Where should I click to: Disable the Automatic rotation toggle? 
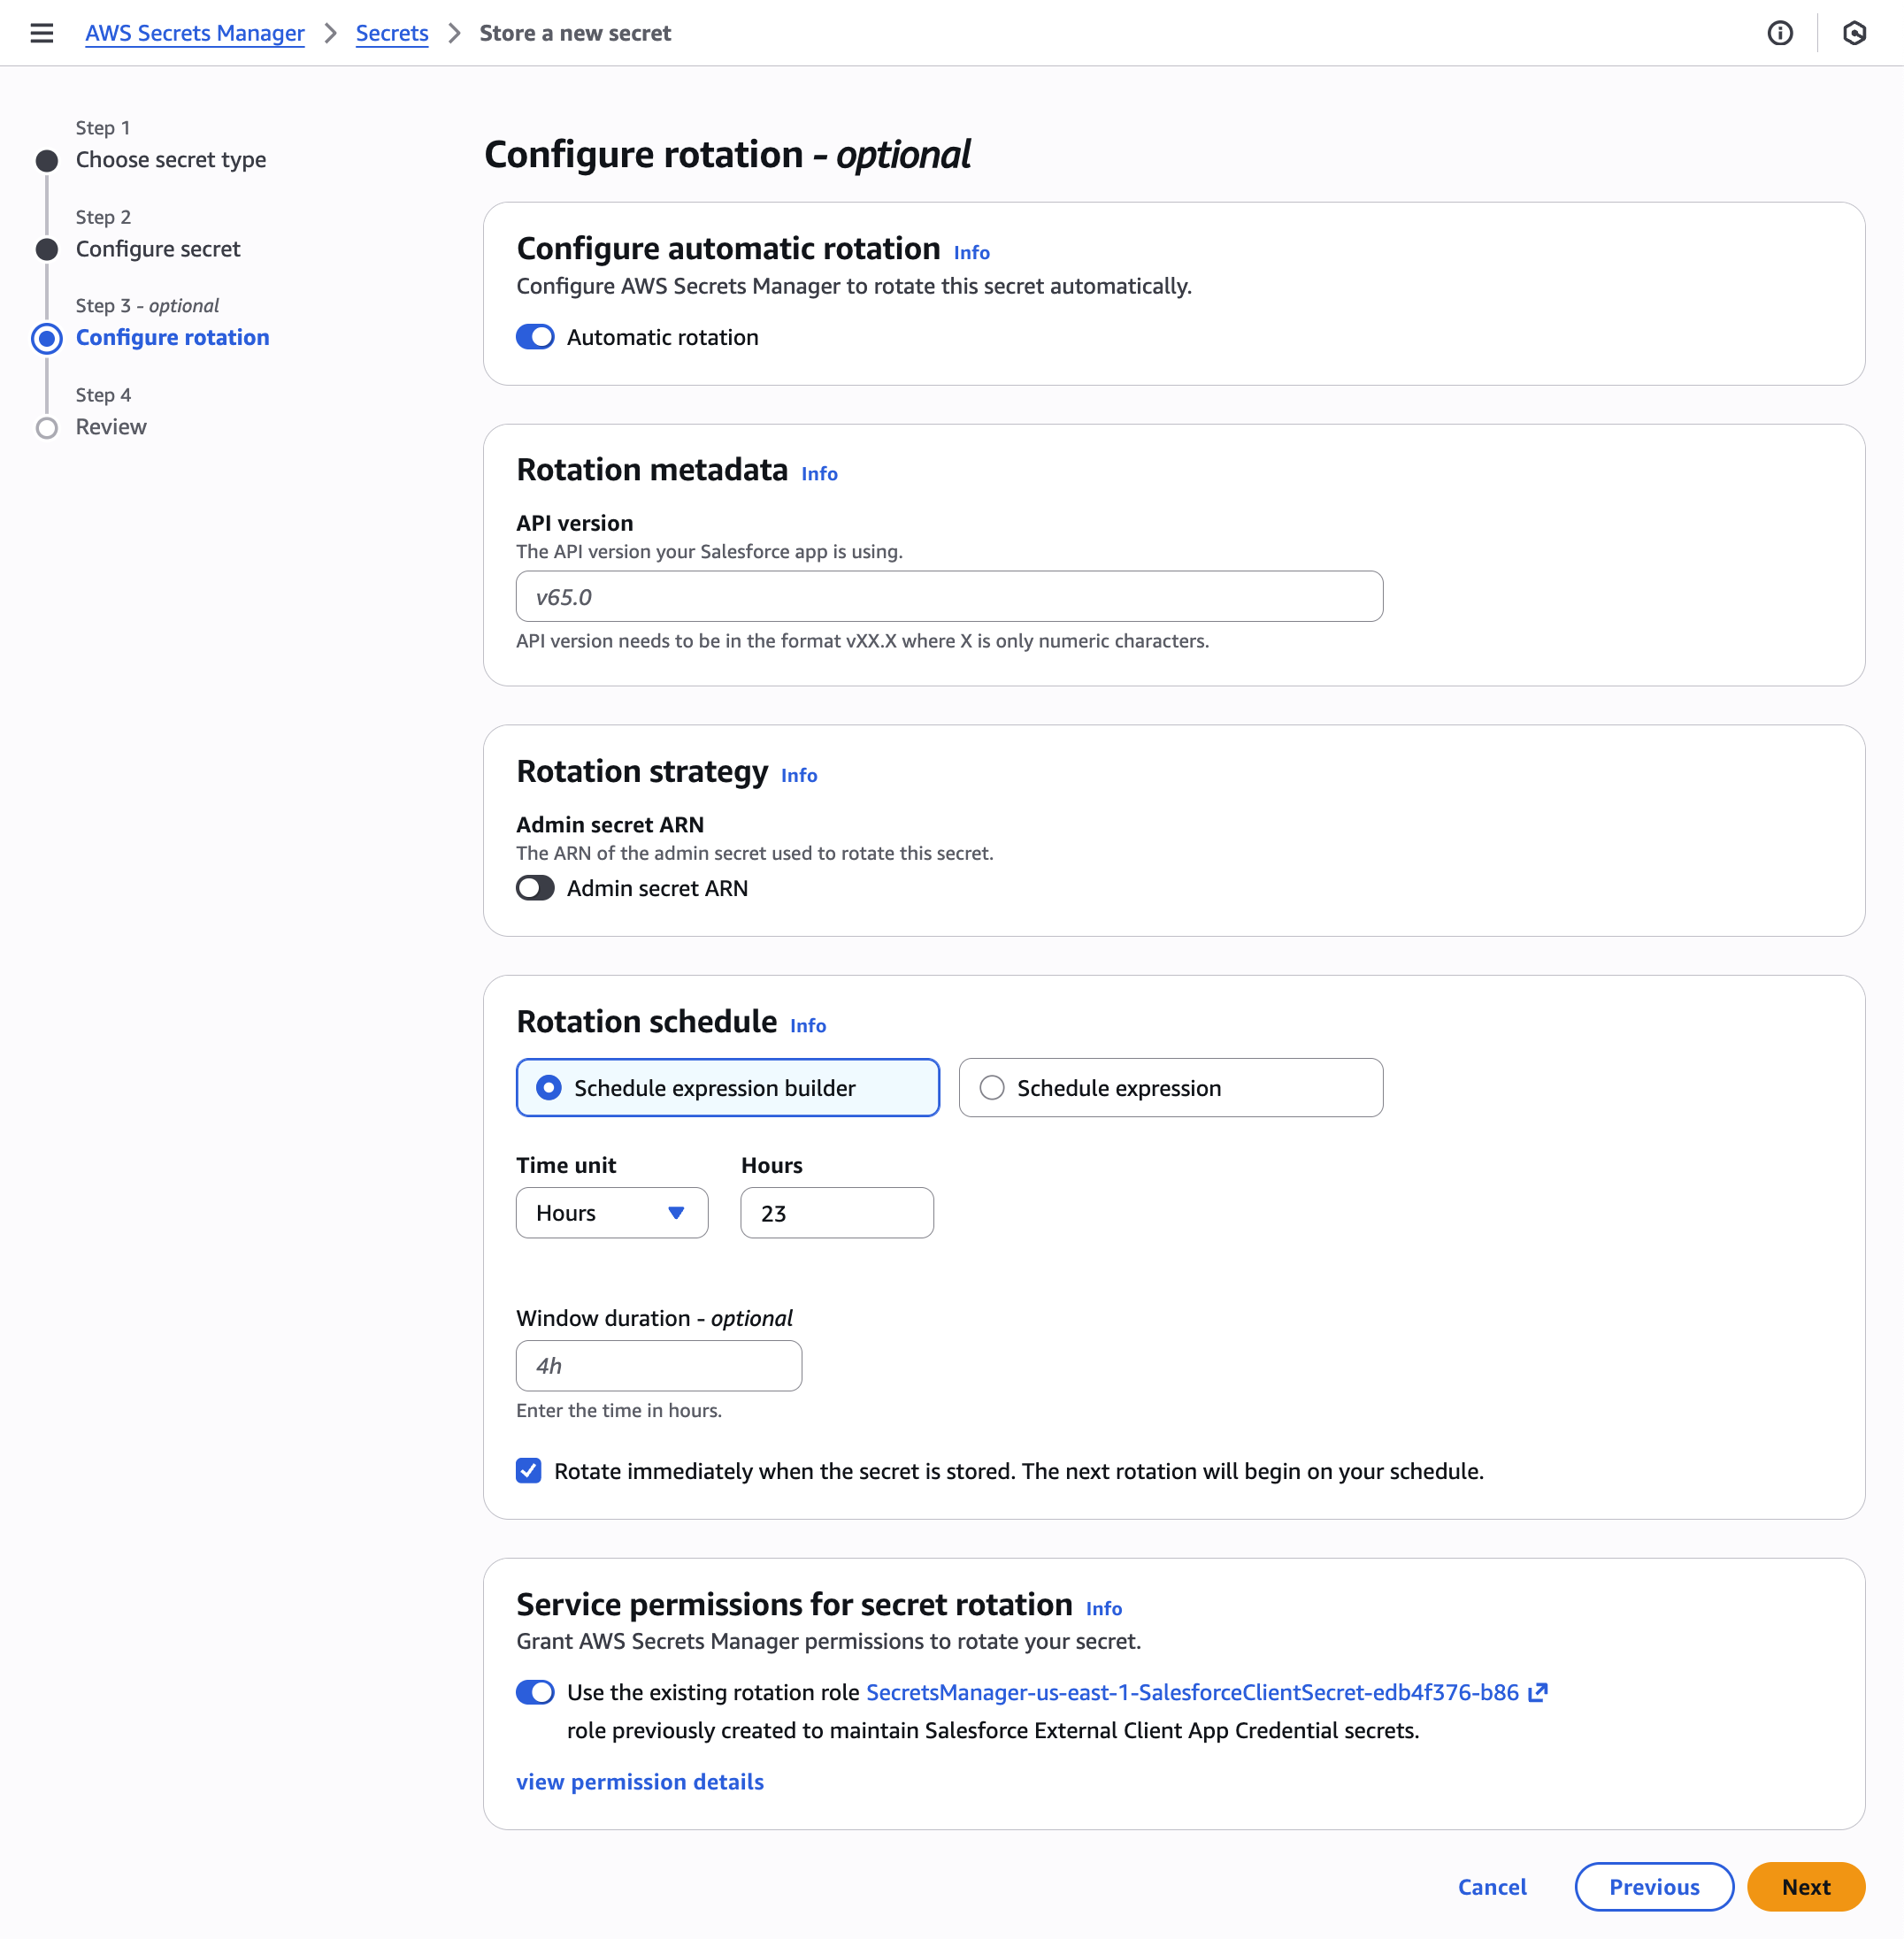[535, 337]
